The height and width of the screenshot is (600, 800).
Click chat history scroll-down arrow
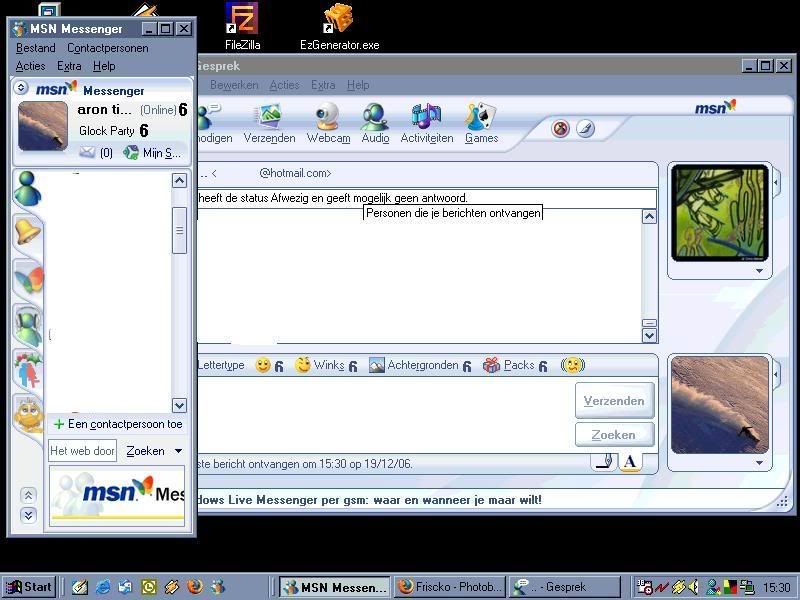(x=649, y=335)
